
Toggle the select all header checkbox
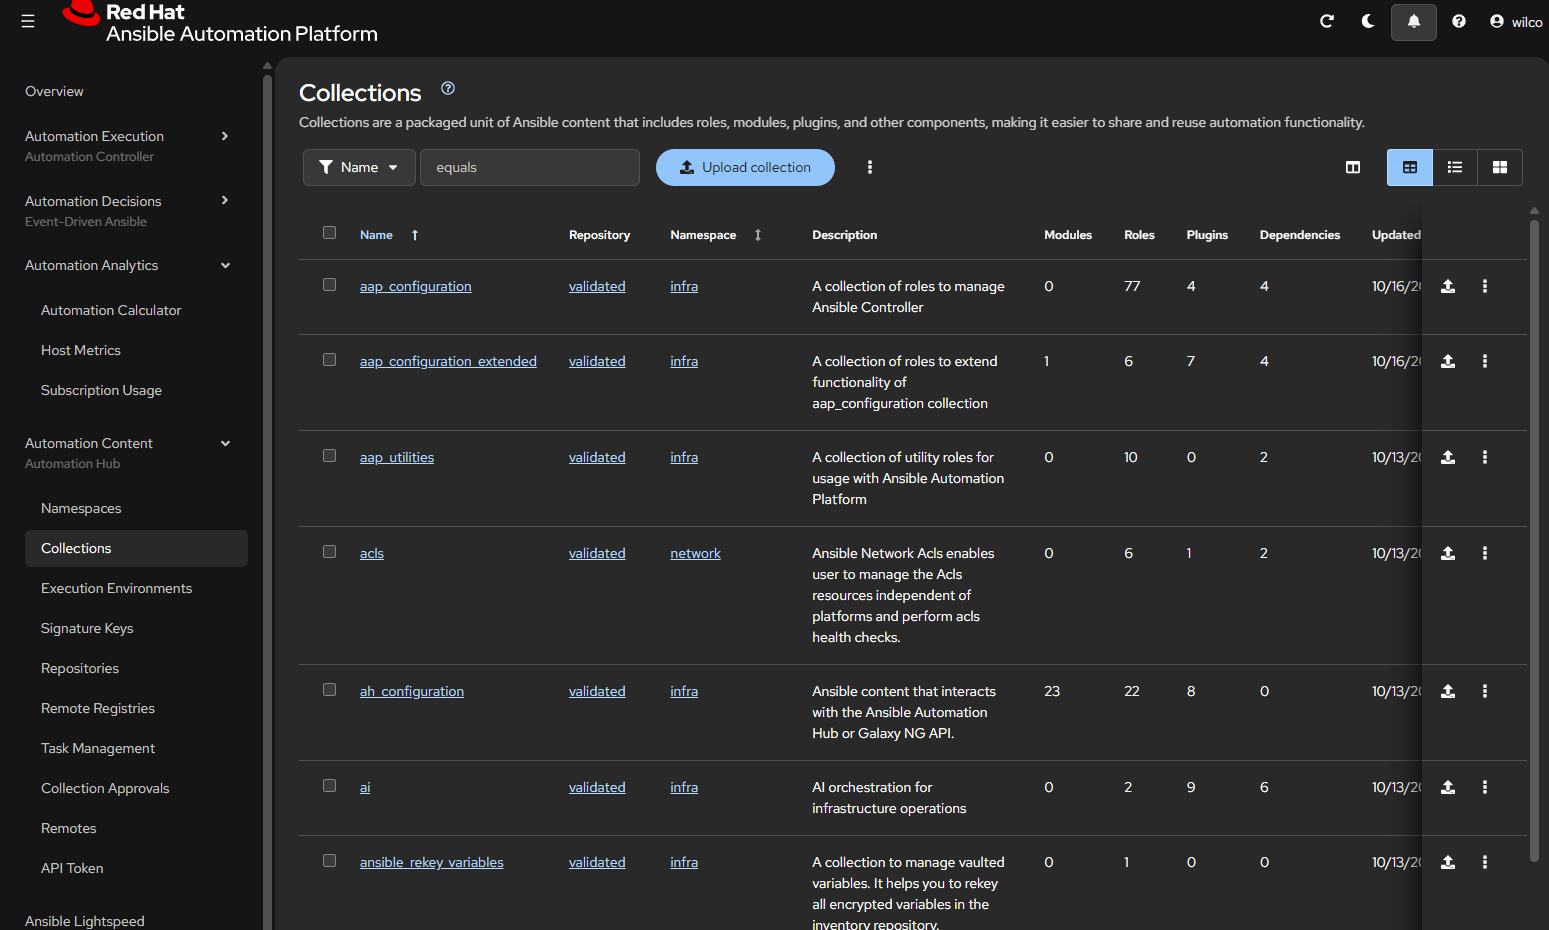[x=329, y=233]
